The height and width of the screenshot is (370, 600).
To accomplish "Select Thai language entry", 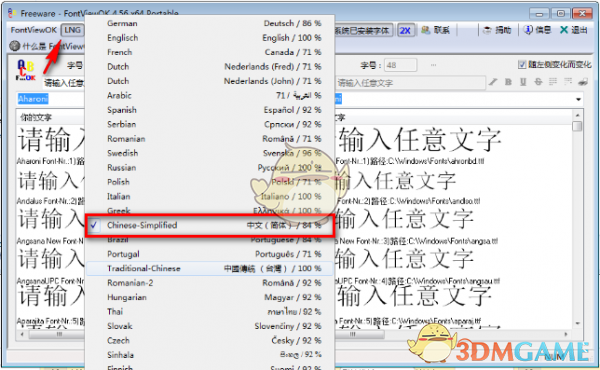I will [210, 312].
